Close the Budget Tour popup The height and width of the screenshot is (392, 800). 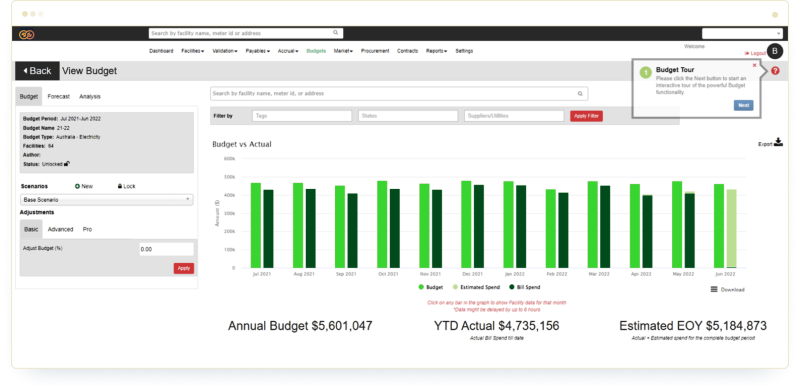click(755, 65)
